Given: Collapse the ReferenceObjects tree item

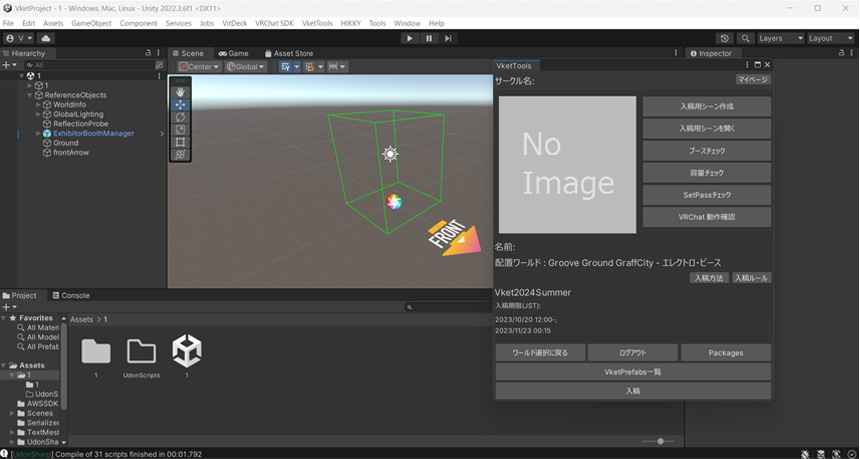Looking at the screenshot, I should 30,95.
